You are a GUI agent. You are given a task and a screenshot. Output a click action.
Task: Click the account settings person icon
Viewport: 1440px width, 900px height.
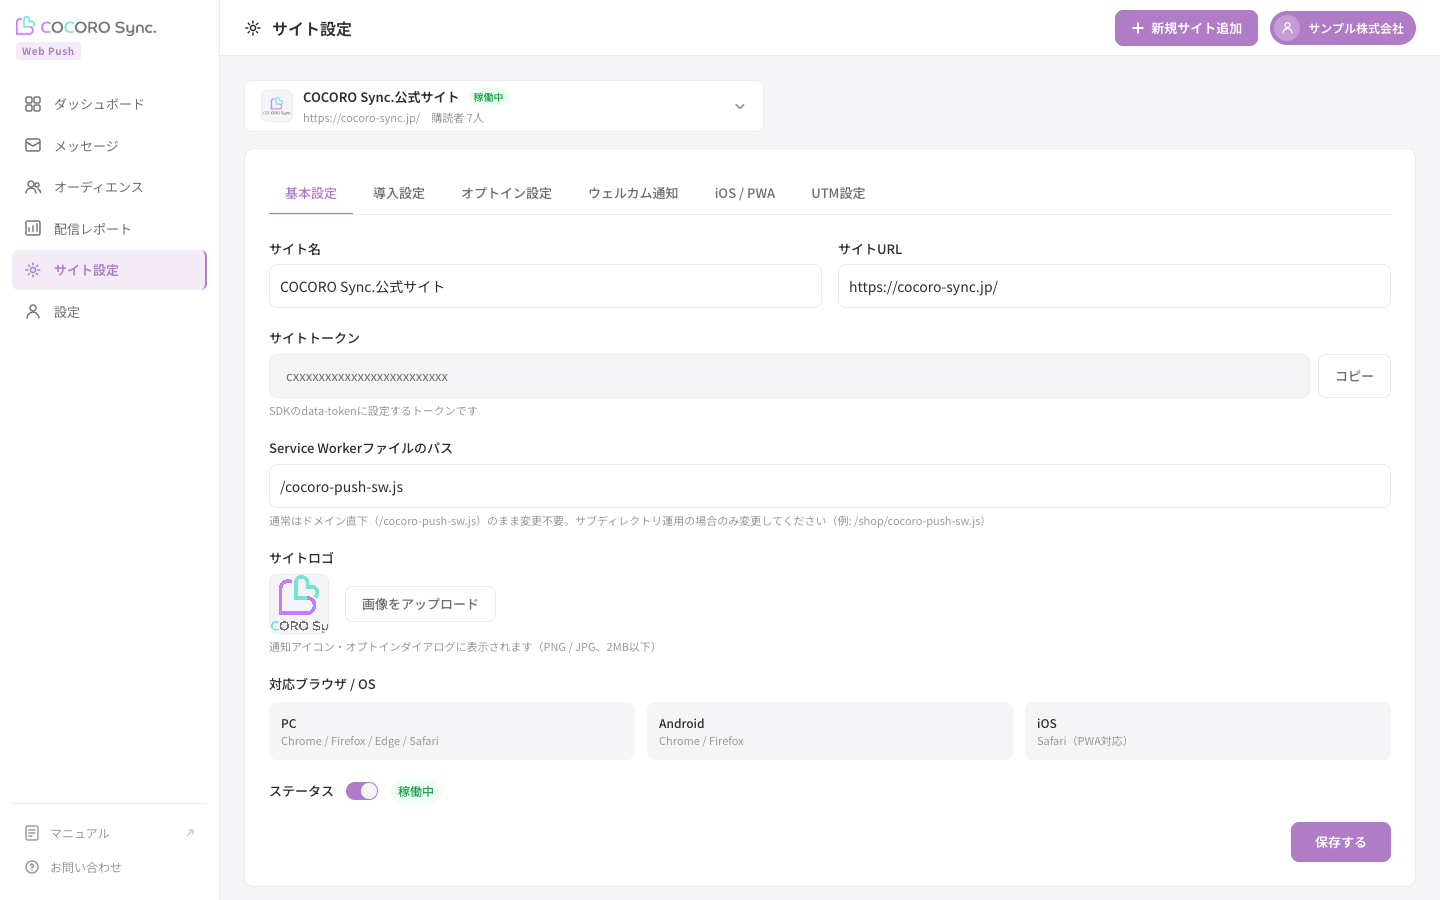tap(33, 312)
